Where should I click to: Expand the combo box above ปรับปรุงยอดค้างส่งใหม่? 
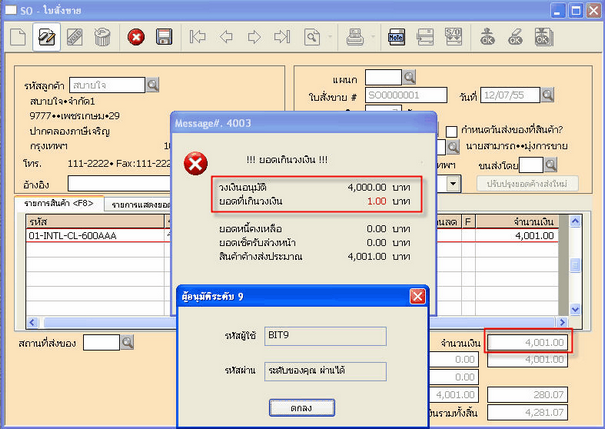[455, 184]
